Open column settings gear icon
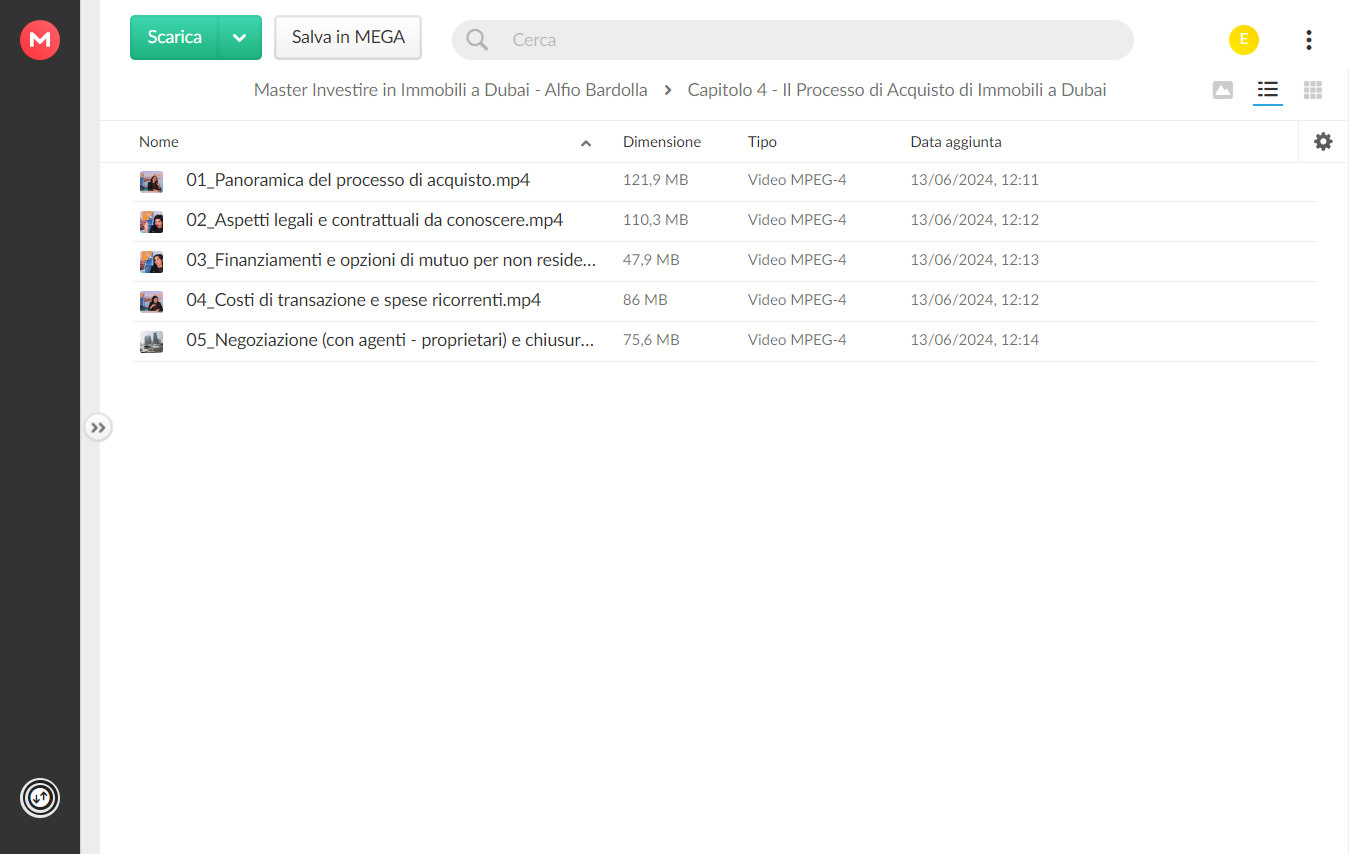The width and height of the screenshot is (1349, 854). pos(1323,142)
